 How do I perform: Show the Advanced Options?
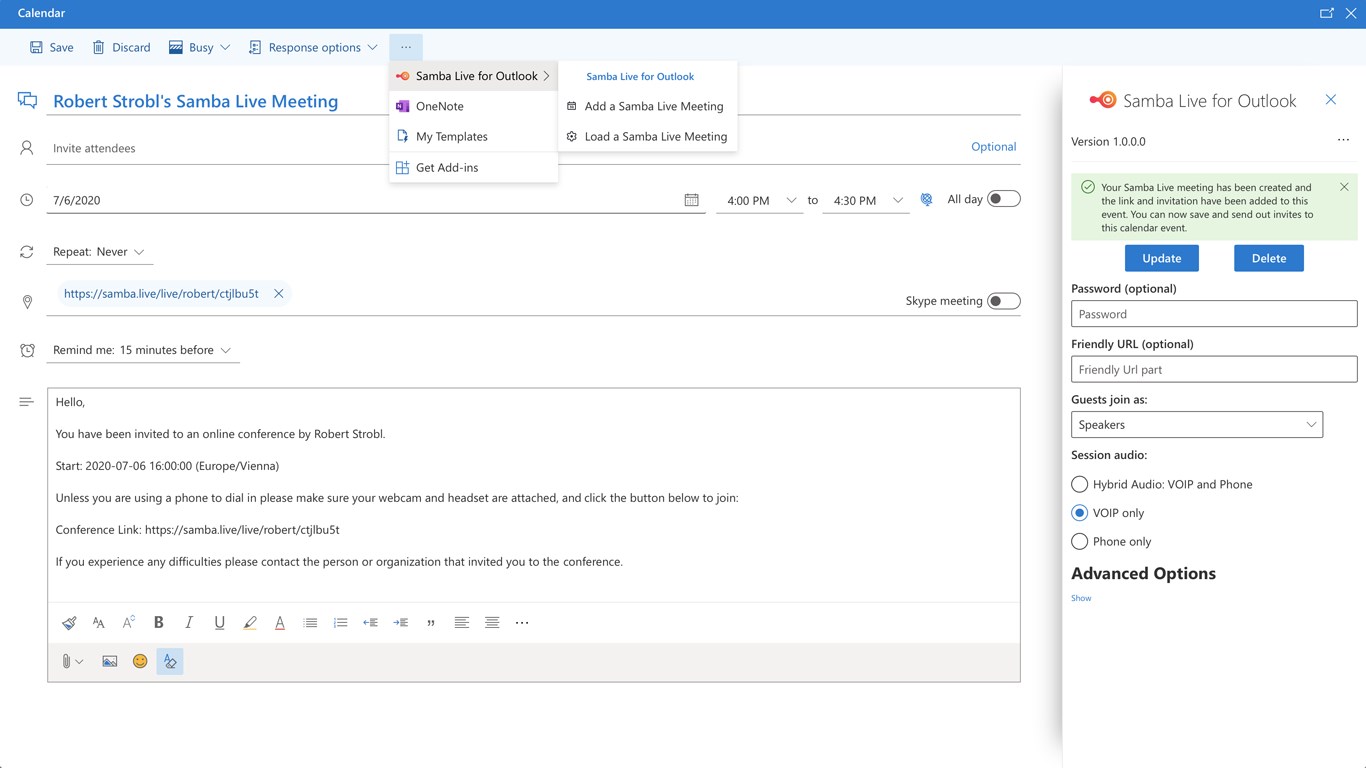click(1081, 598)
